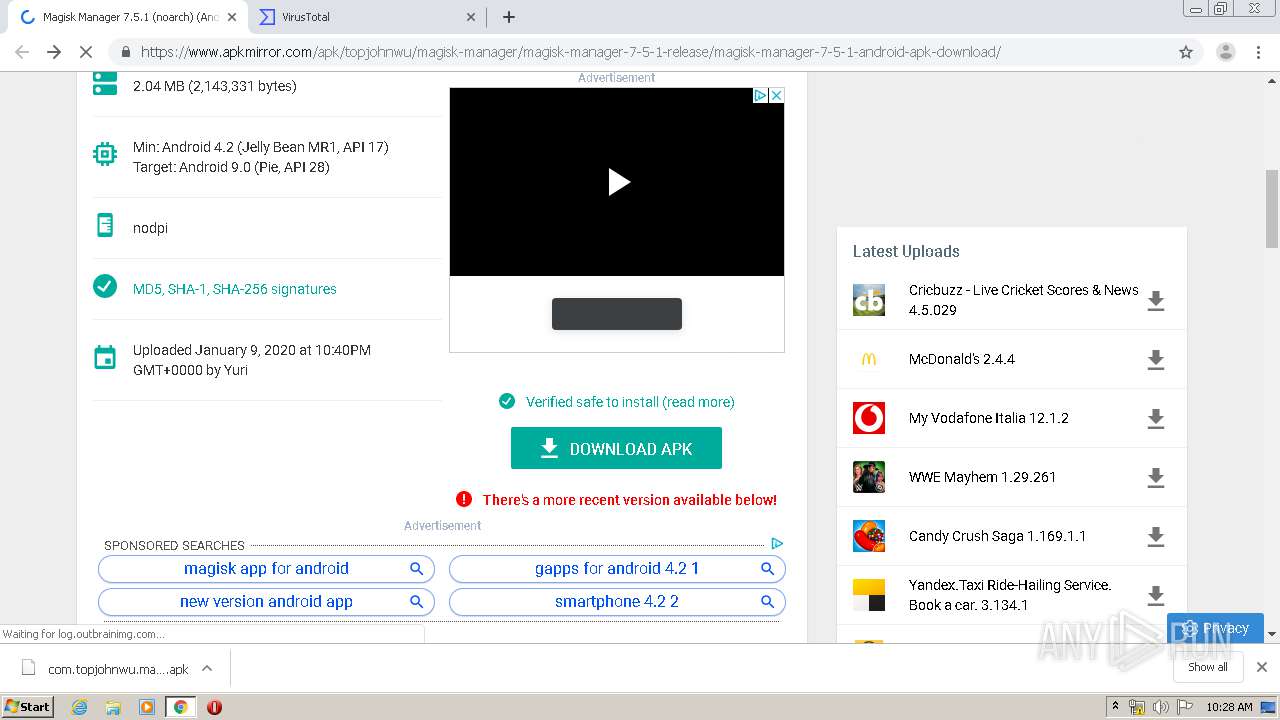Open the Chrome profile avatar
1280x720 pixels.
[1225, 52]
